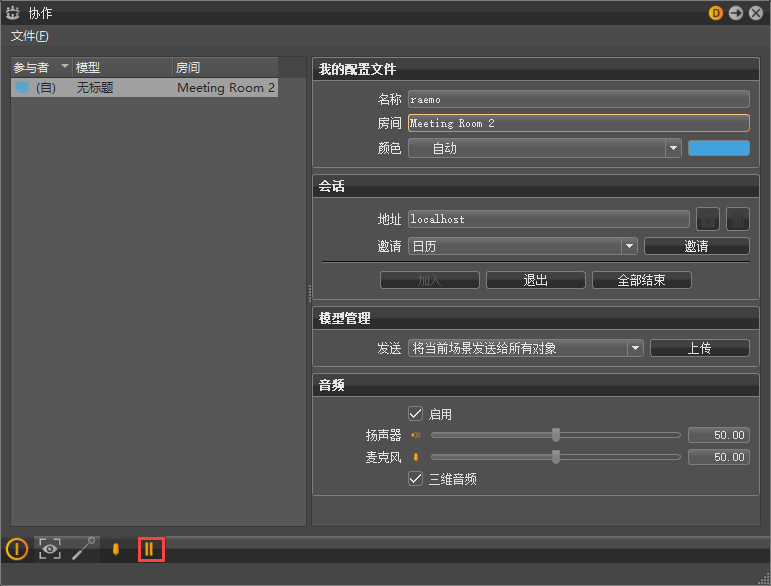Click the orange D icon in title bar
The height and width of the screenshot is (586, 771).
[x=715, y=13]
